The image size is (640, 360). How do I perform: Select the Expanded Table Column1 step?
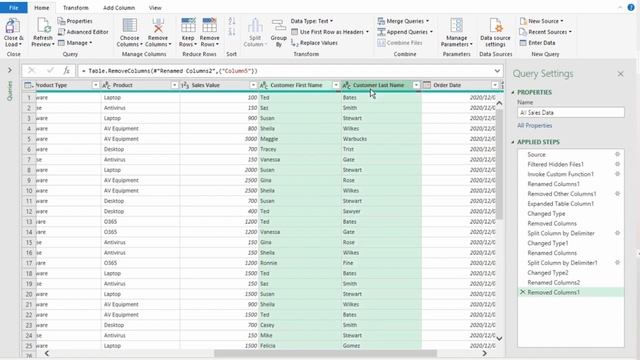(560, 204)
